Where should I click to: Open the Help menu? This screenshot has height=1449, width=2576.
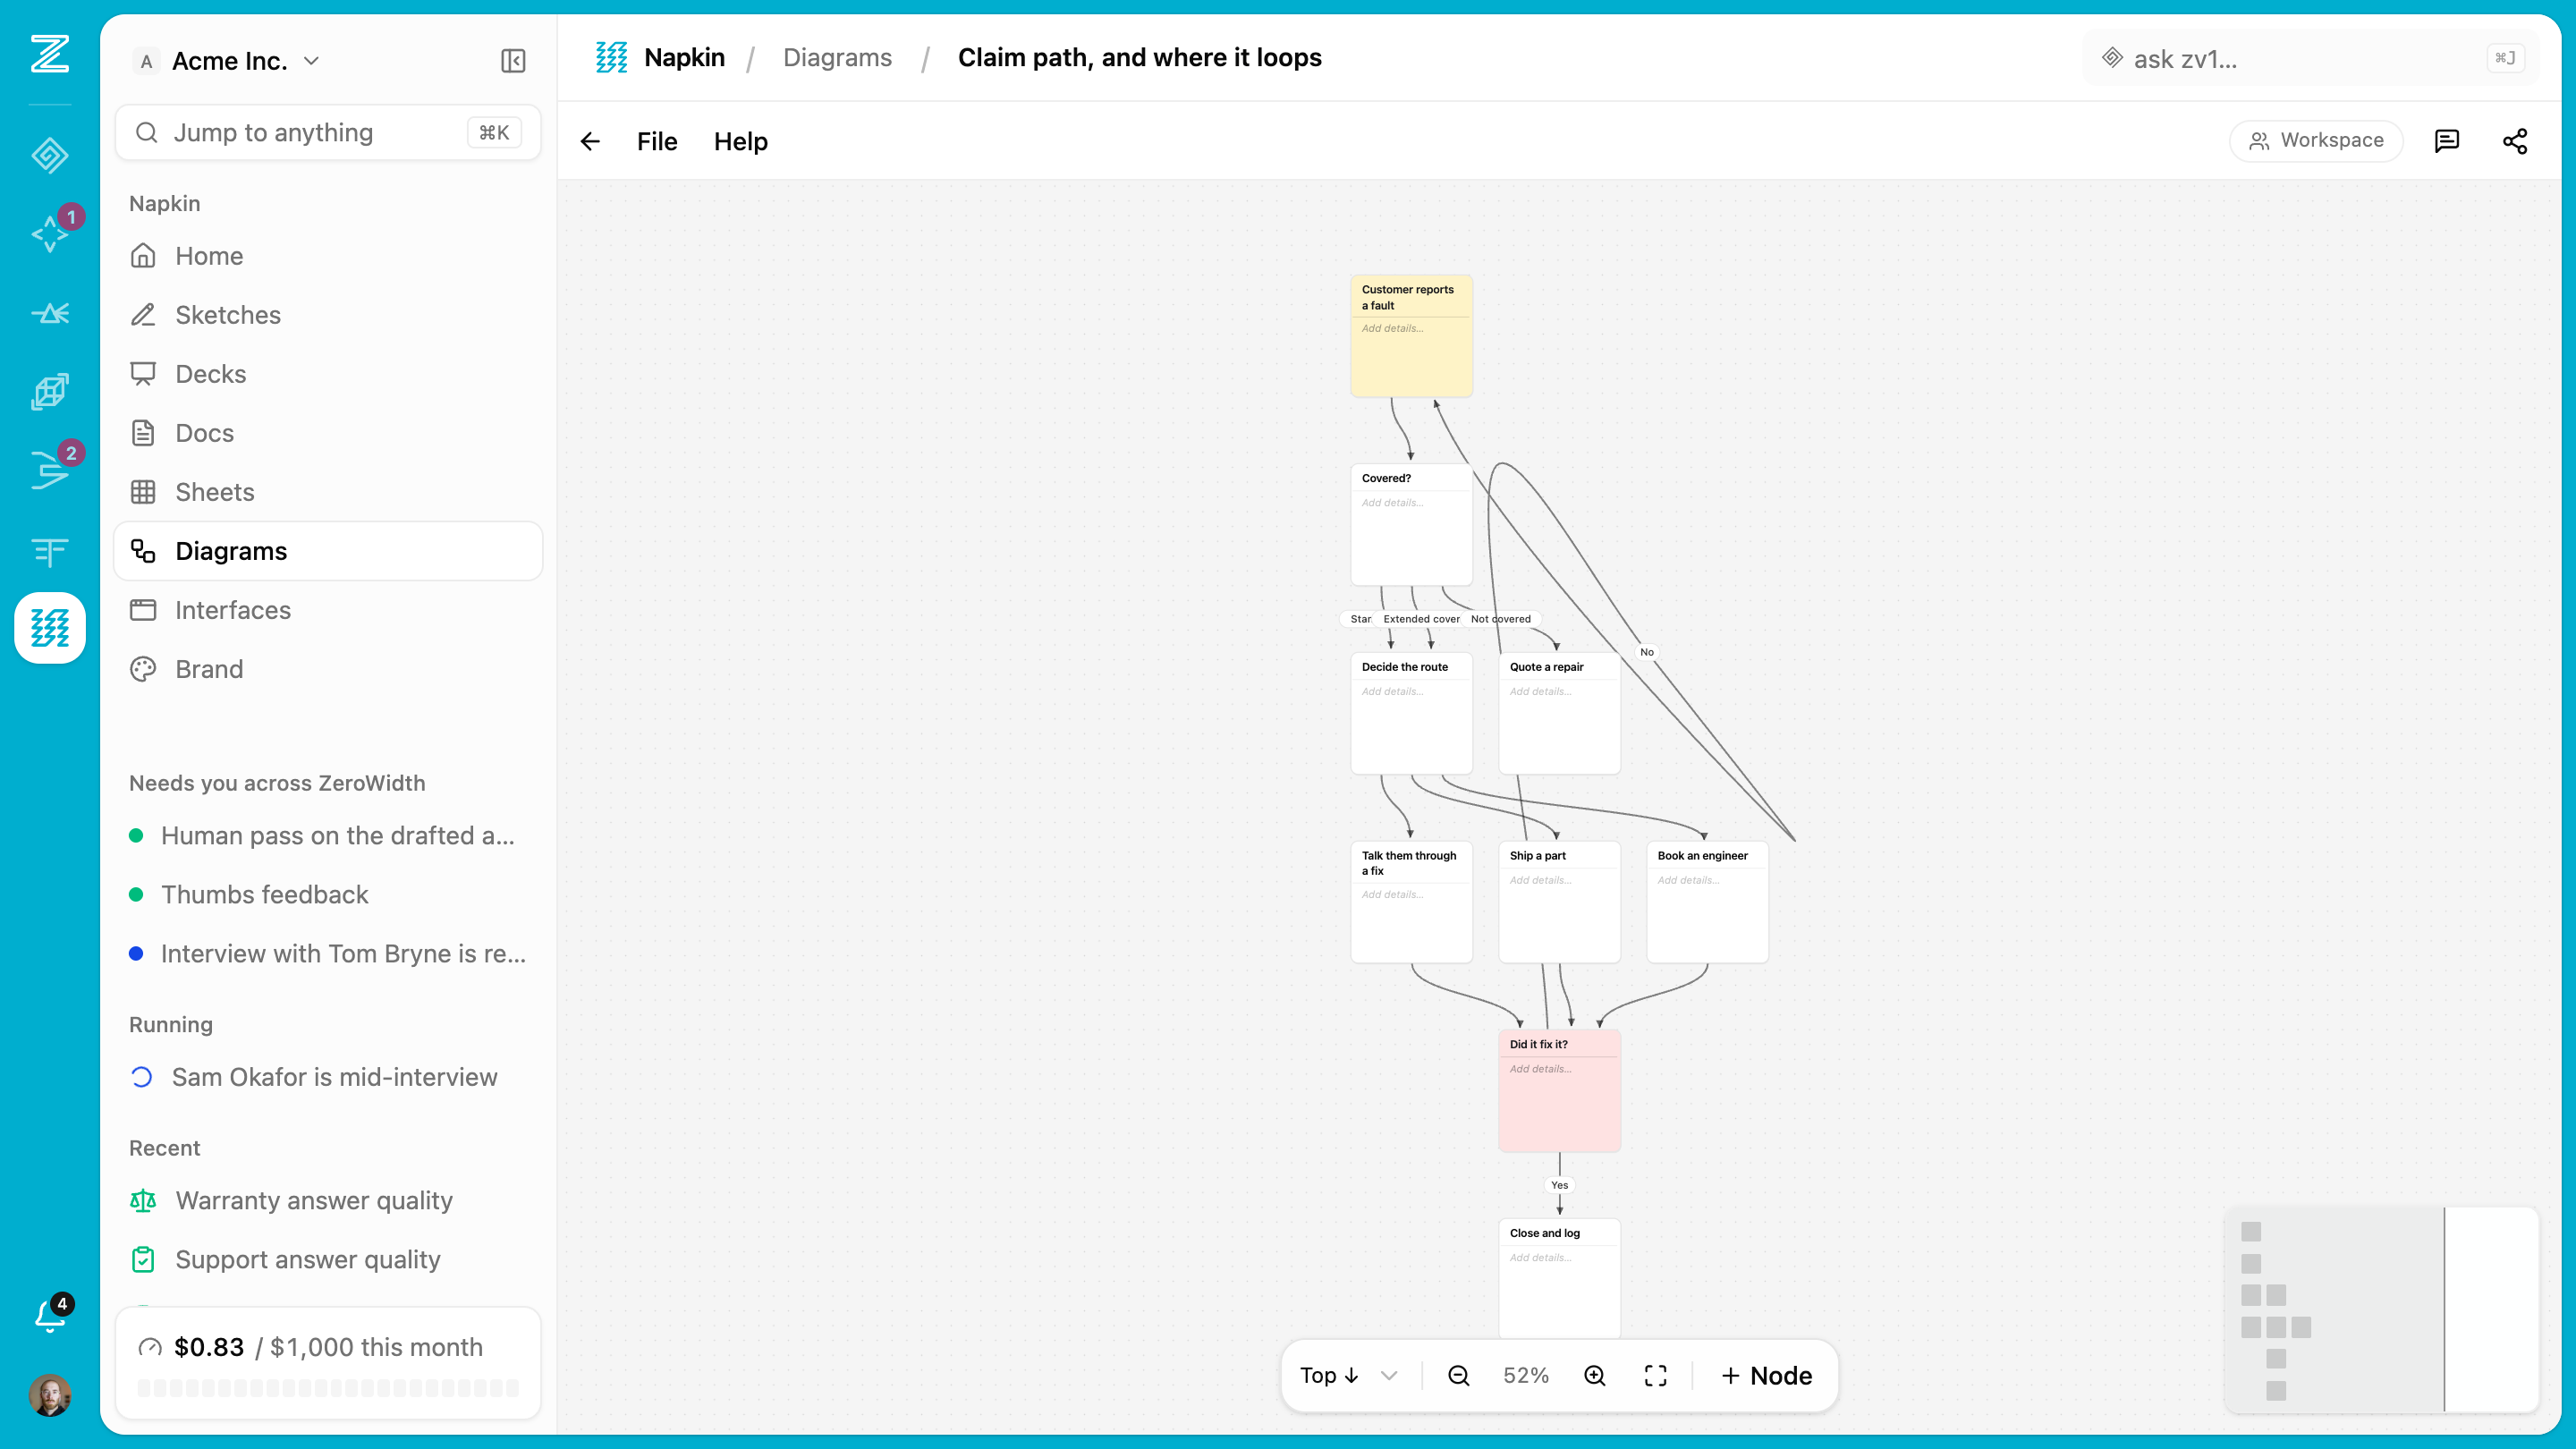click(x=741, y=141)
